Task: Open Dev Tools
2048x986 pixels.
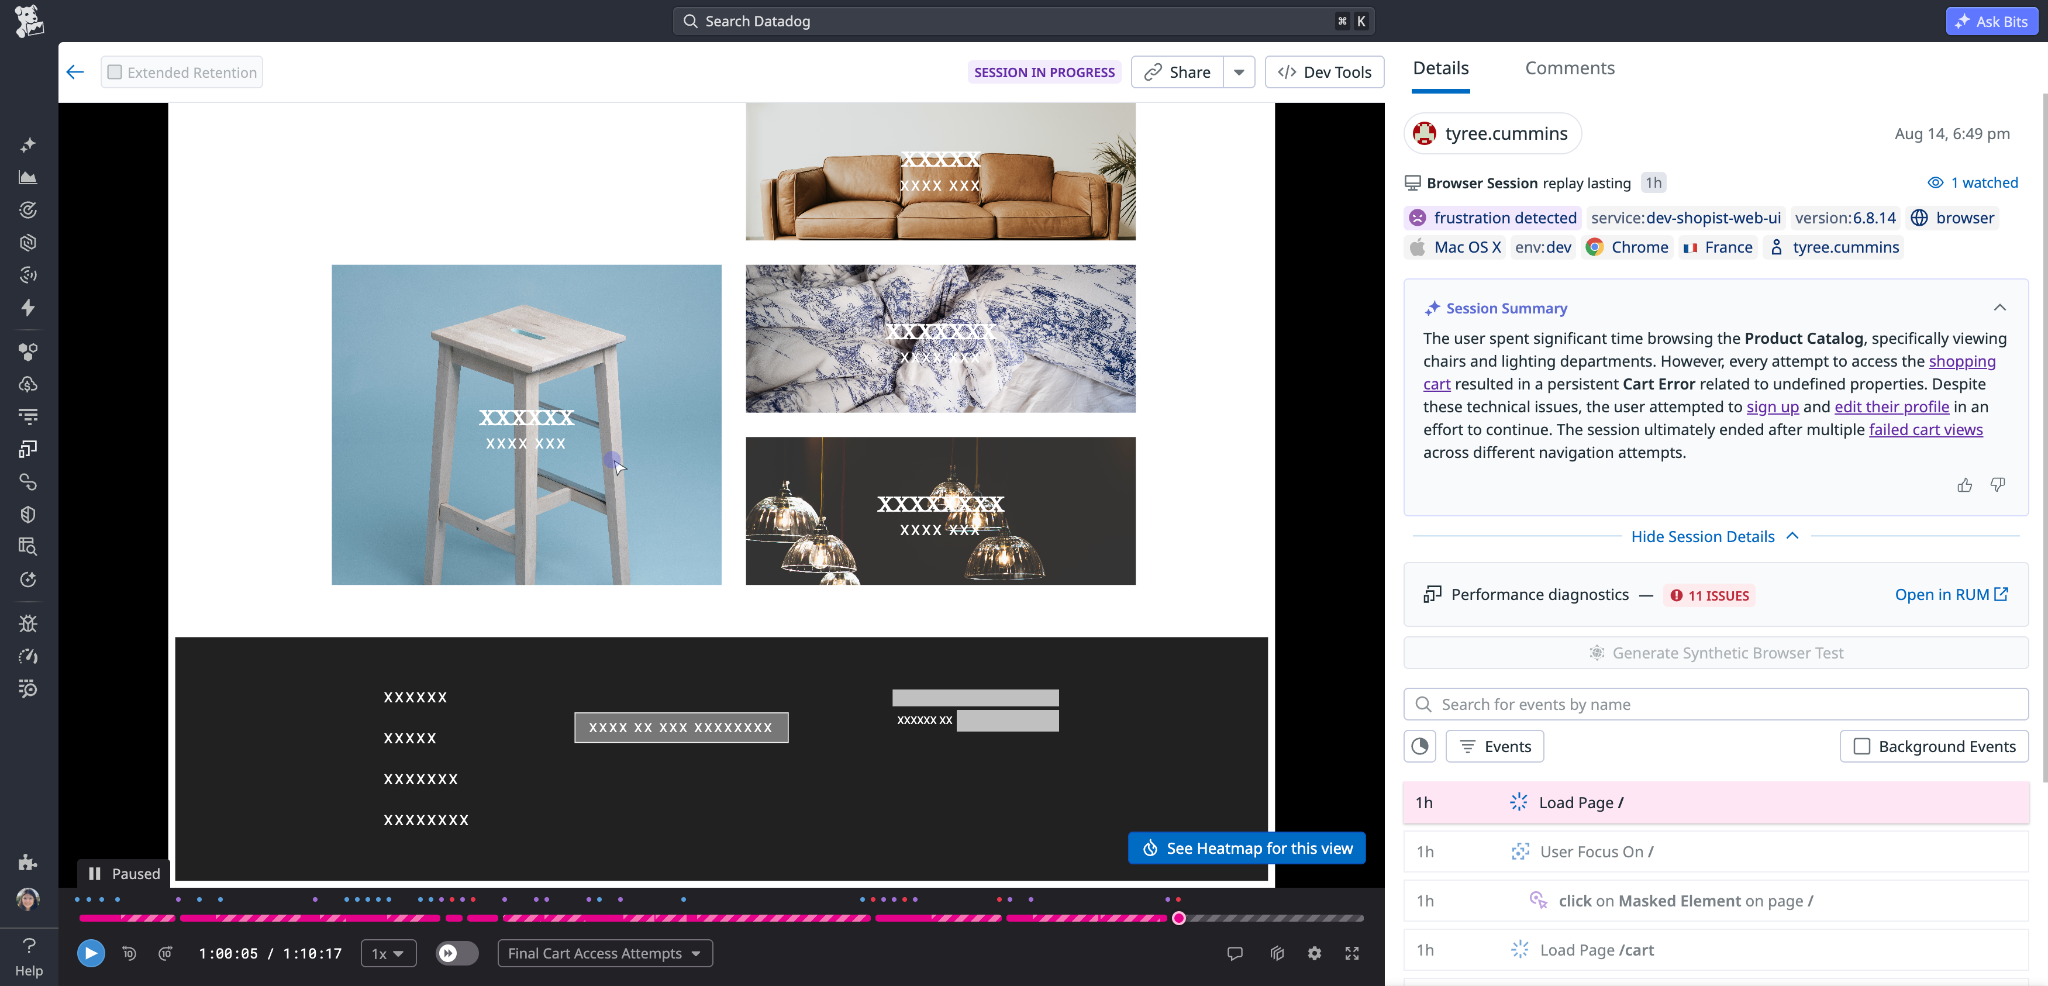Action: click(x=1325, y=72)
